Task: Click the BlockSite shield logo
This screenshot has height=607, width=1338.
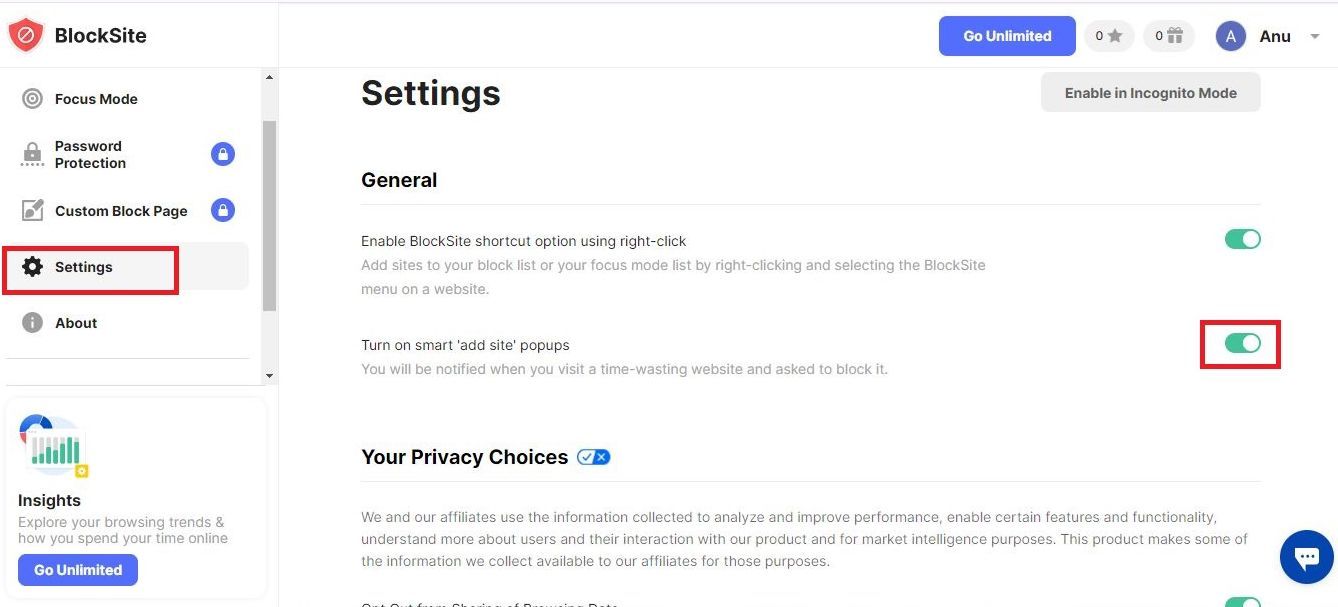Action: 25,34
